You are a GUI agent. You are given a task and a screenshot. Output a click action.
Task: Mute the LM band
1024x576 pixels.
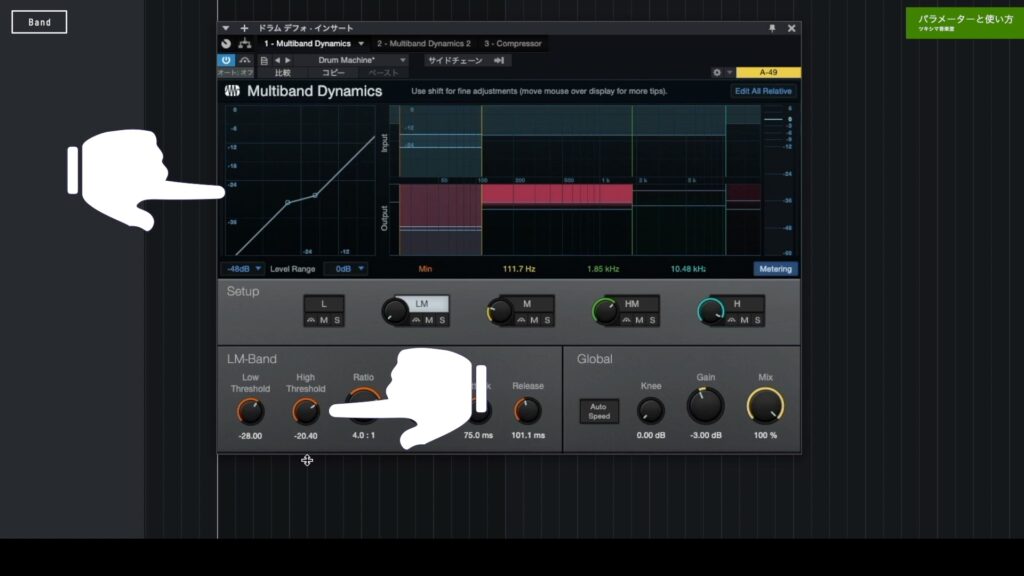pos(429,320)
